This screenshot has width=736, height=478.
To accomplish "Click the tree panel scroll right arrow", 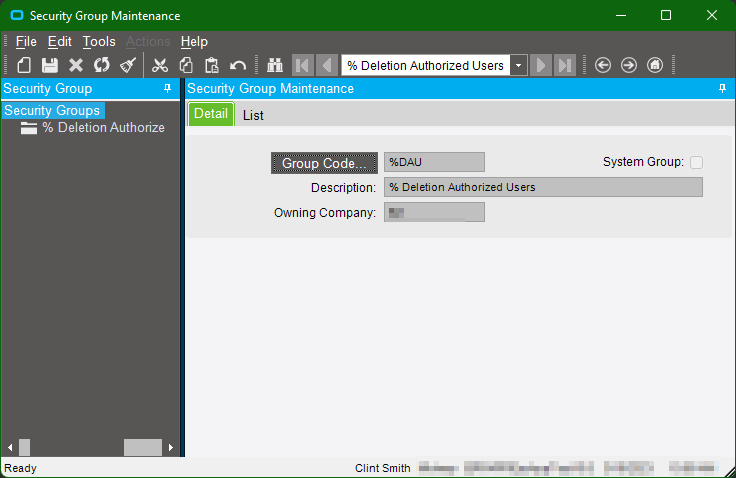I will coord(171,447).
